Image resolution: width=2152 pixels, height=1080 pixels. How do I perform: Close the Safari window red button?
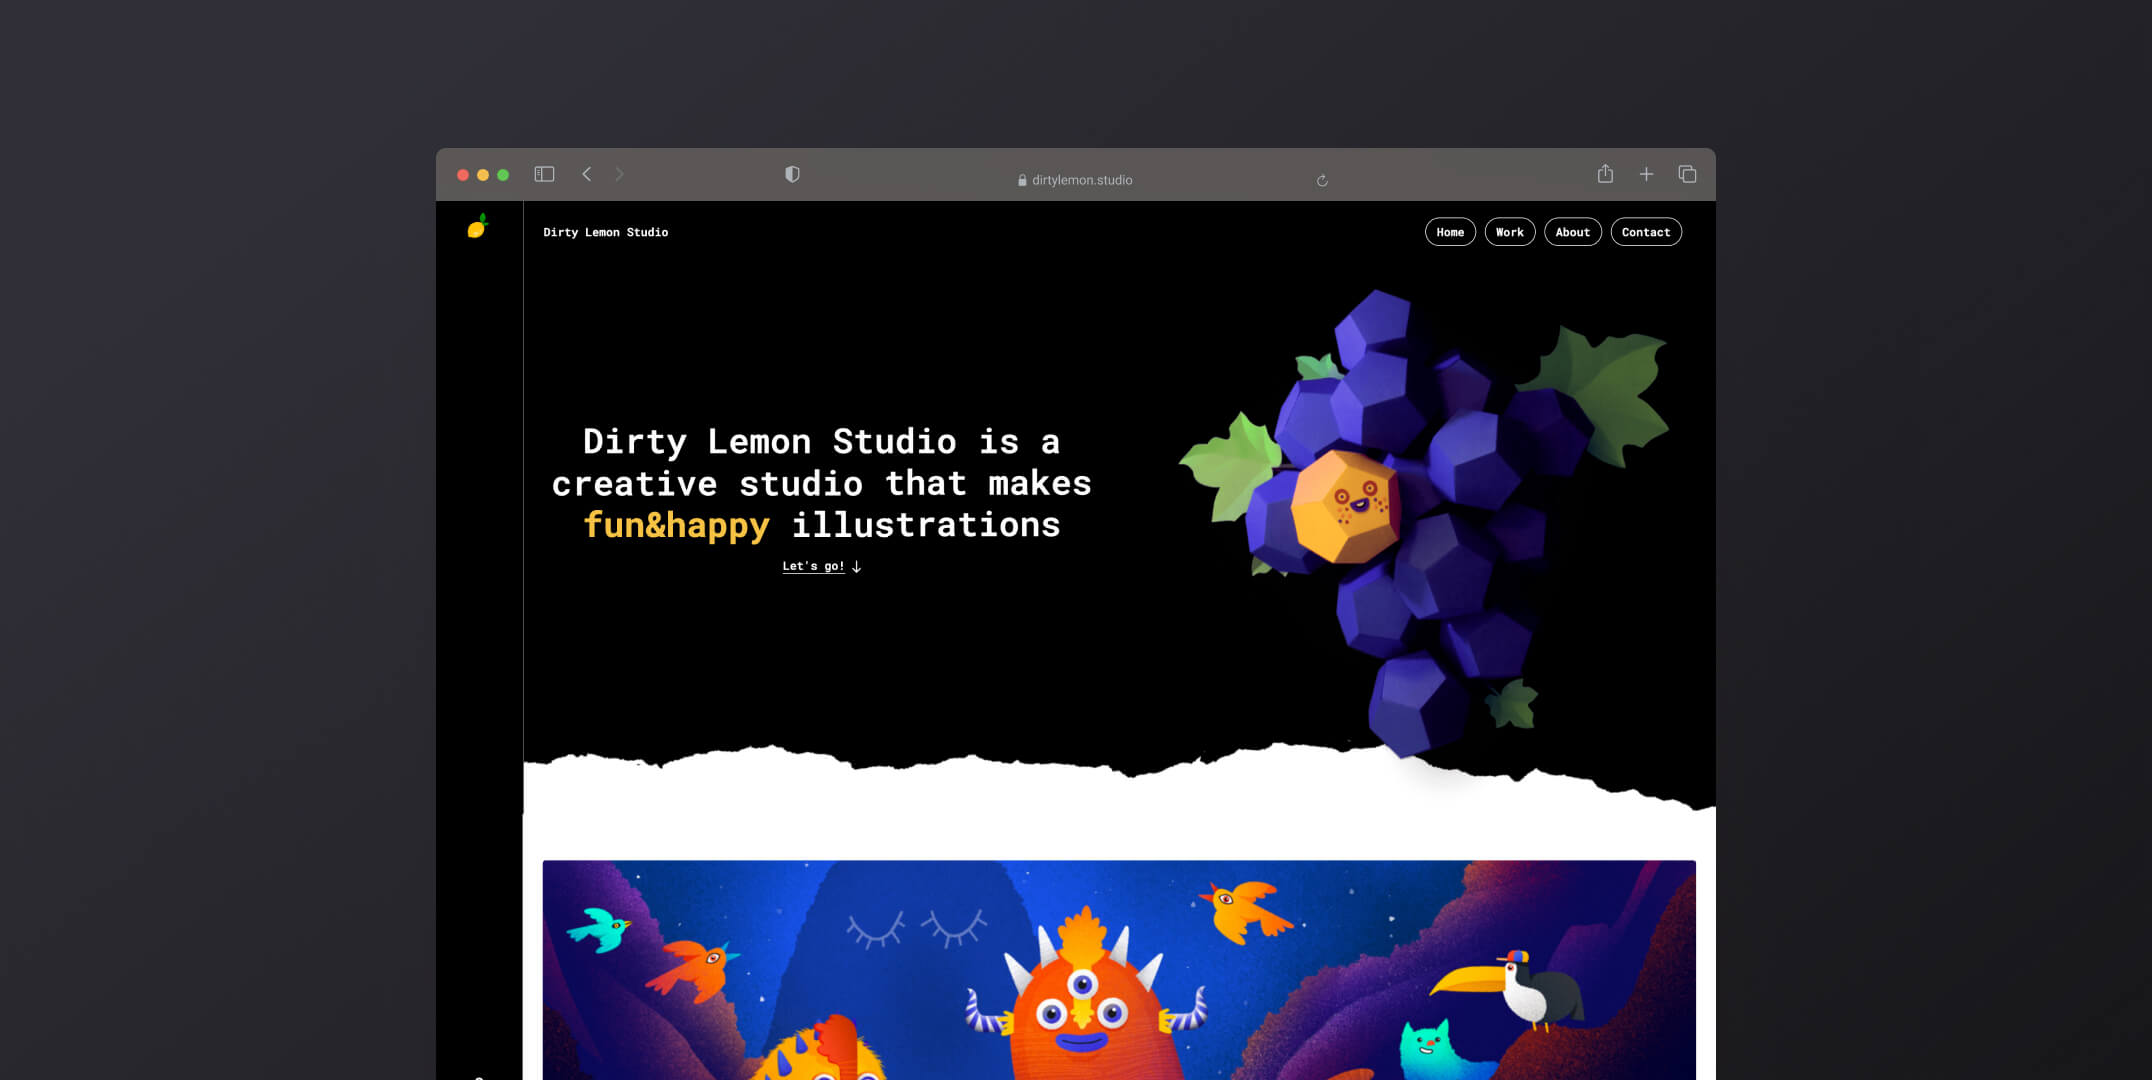[463, 175]
